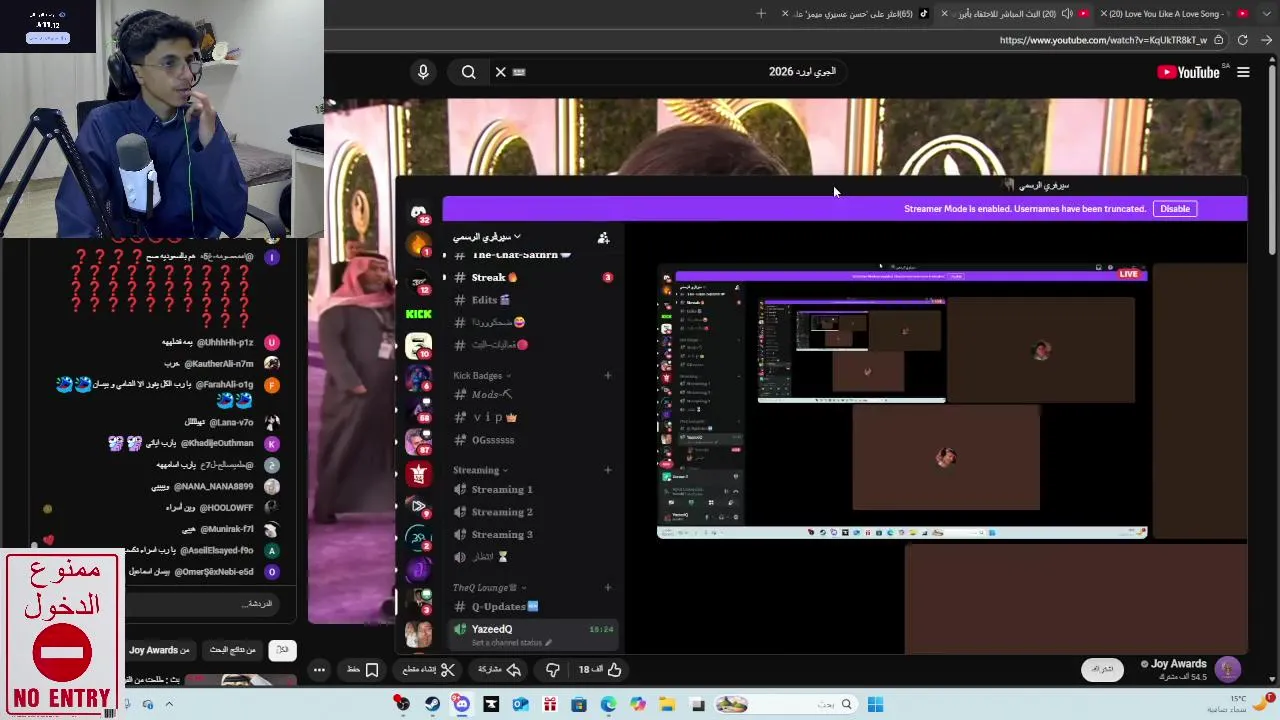The image size is (1280, 720).
Task: Open Outlook from the taskbar
Action: [x=520, y=705]
